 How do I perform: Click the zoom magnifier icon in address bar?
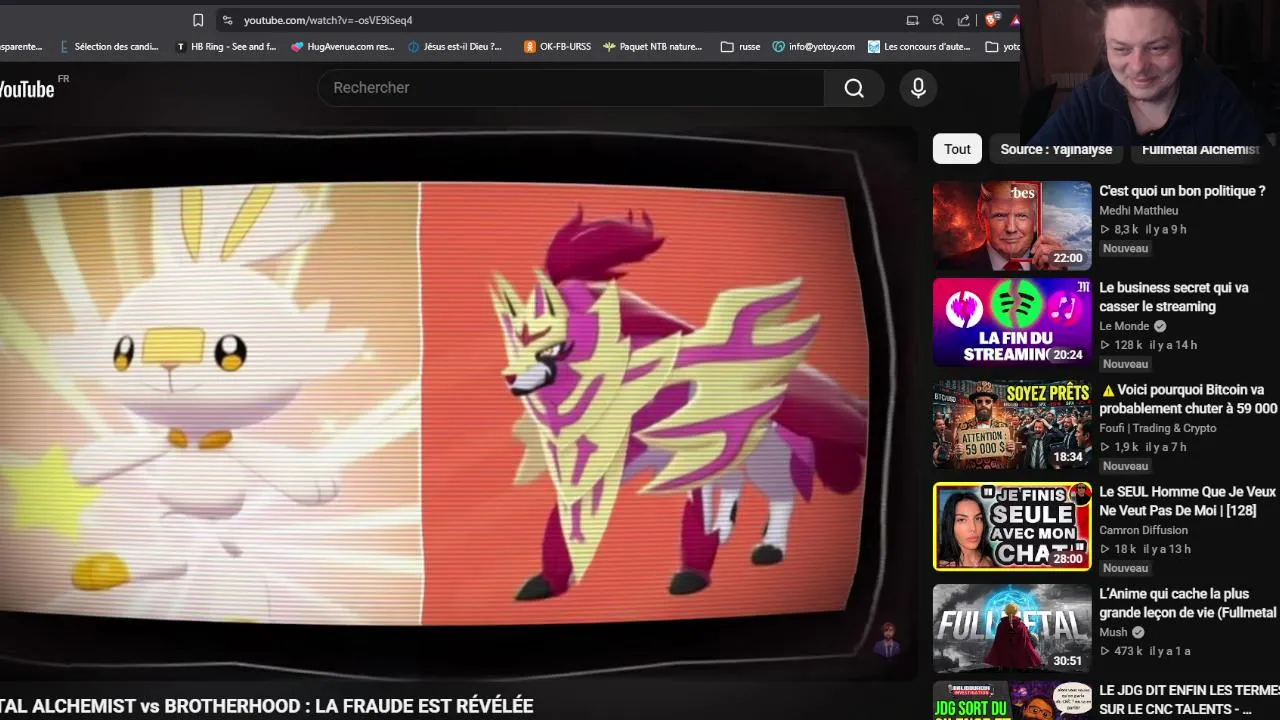pos(938,20)
